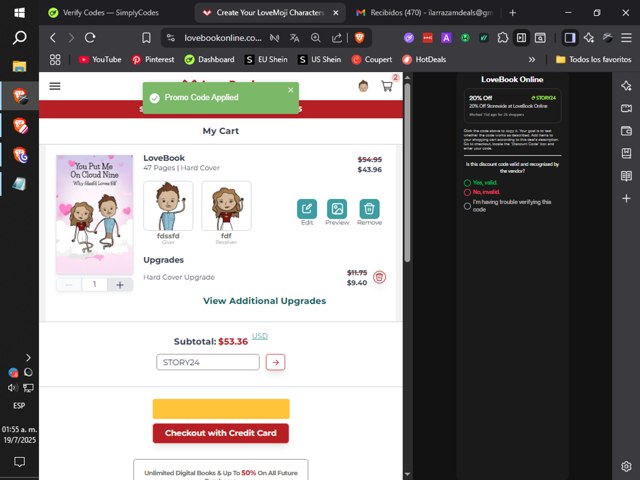Select fdssfd giver character thumbnail

click(168, 206)
